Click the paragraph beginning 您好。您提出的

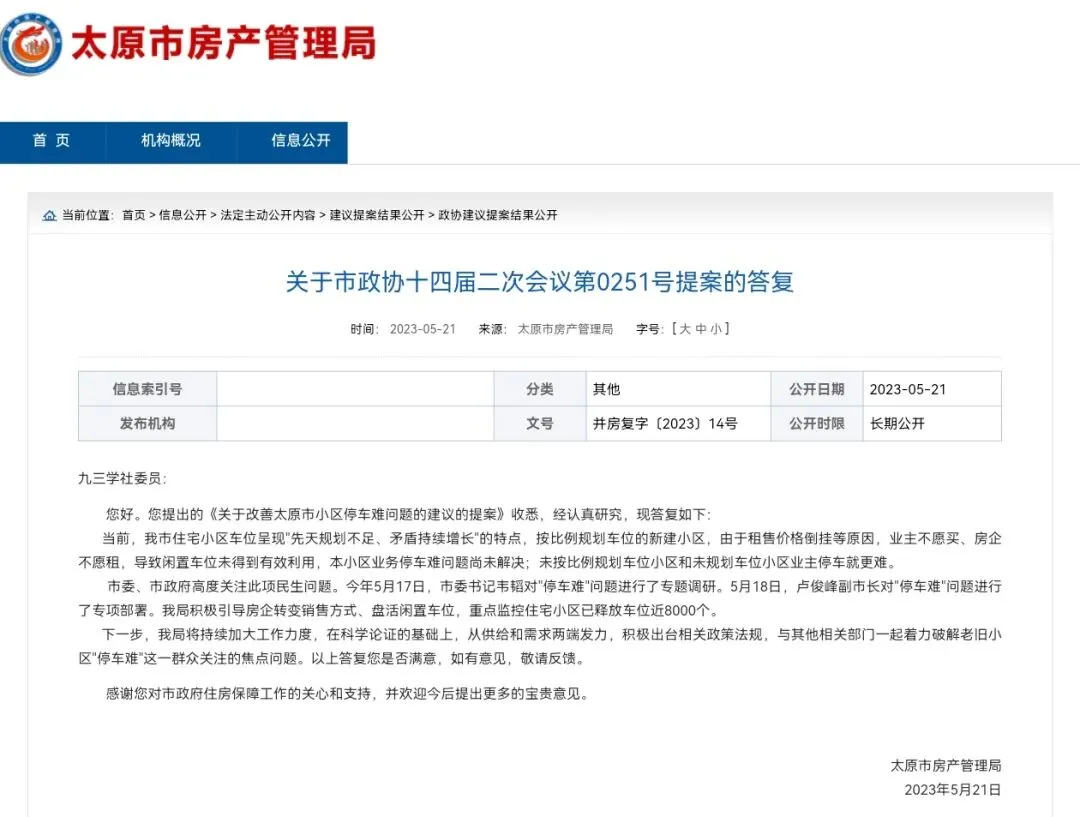pos(408,515)
